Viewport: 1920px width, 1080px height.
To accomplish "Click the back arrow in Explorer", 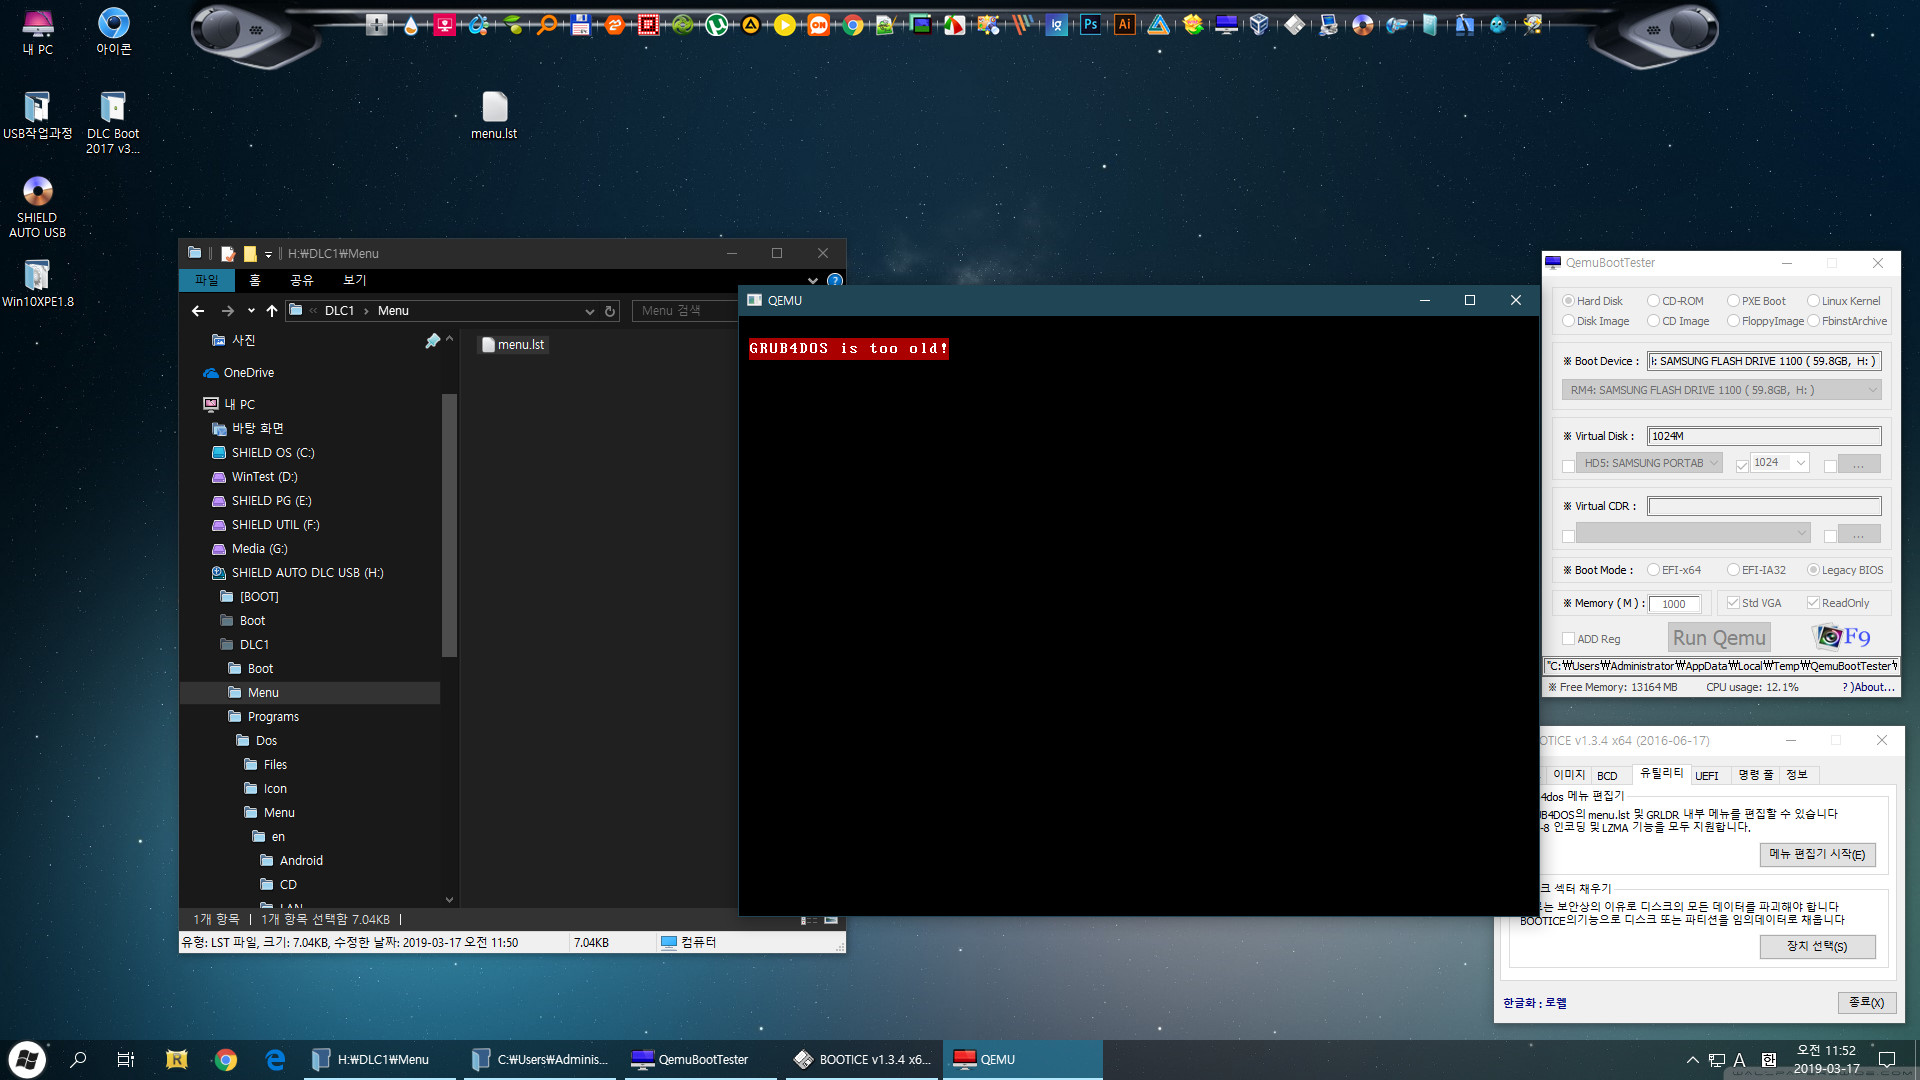I will [198, 311].
